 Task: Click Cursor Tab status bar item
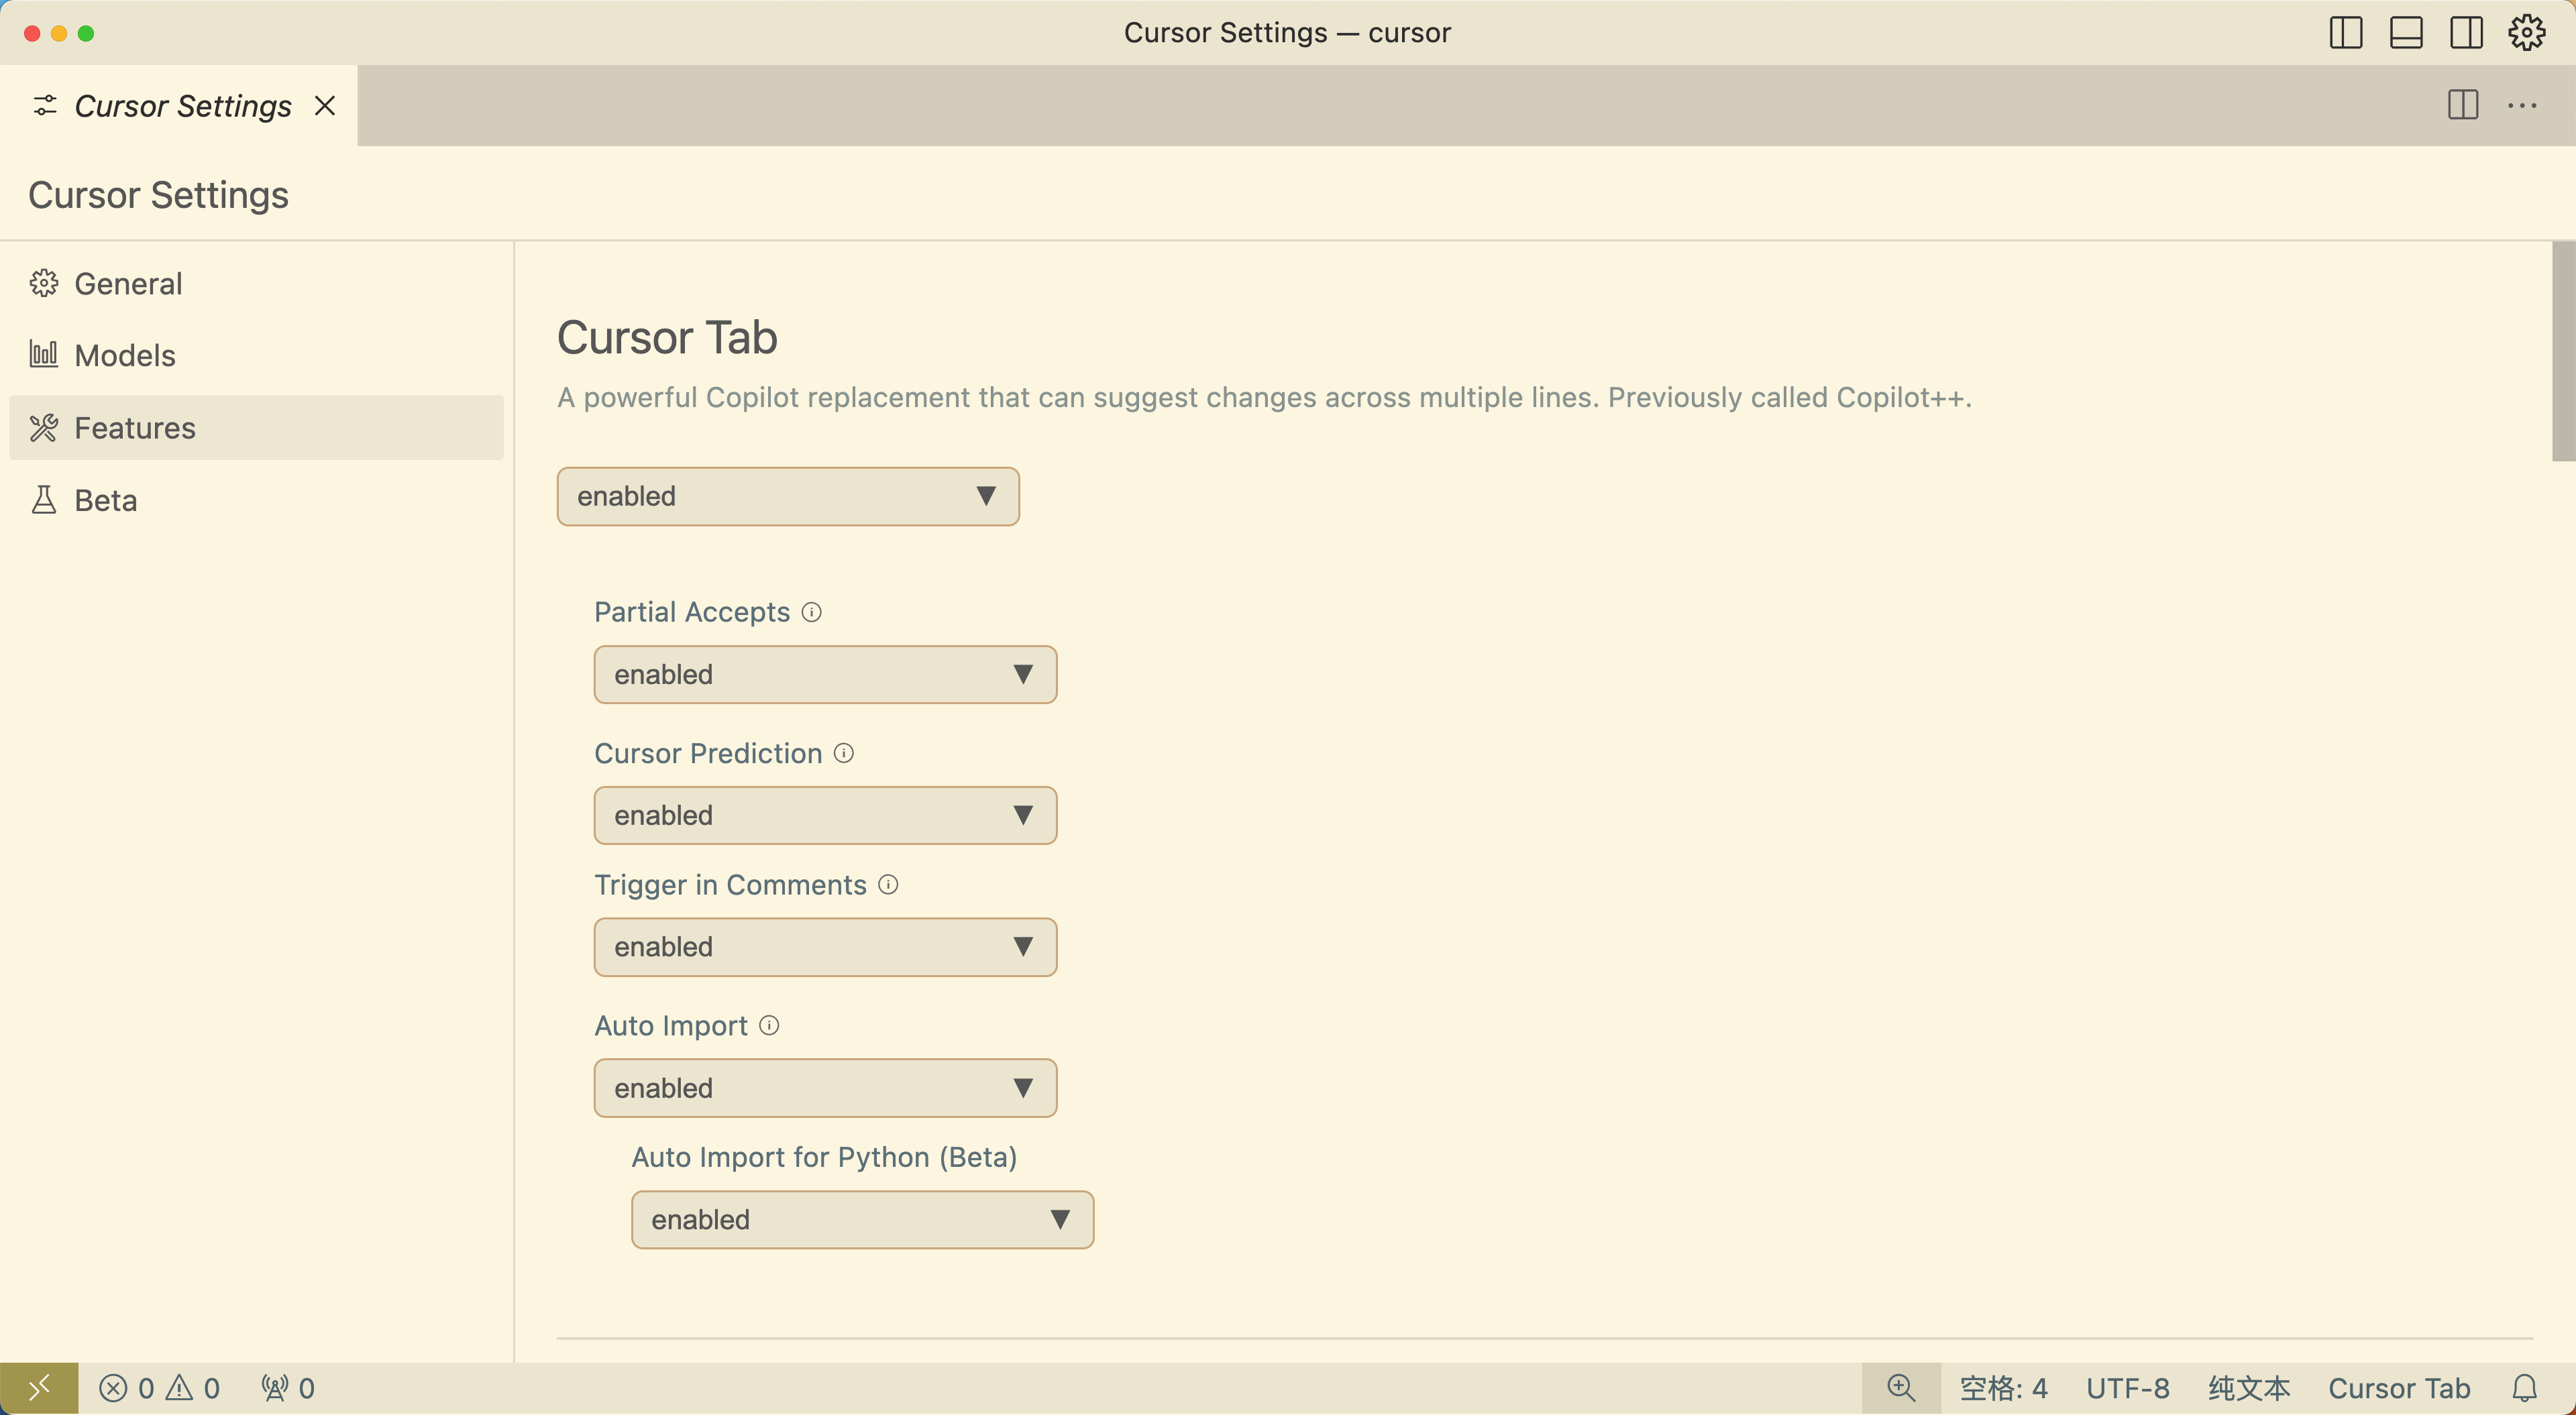point(2399,1388)
